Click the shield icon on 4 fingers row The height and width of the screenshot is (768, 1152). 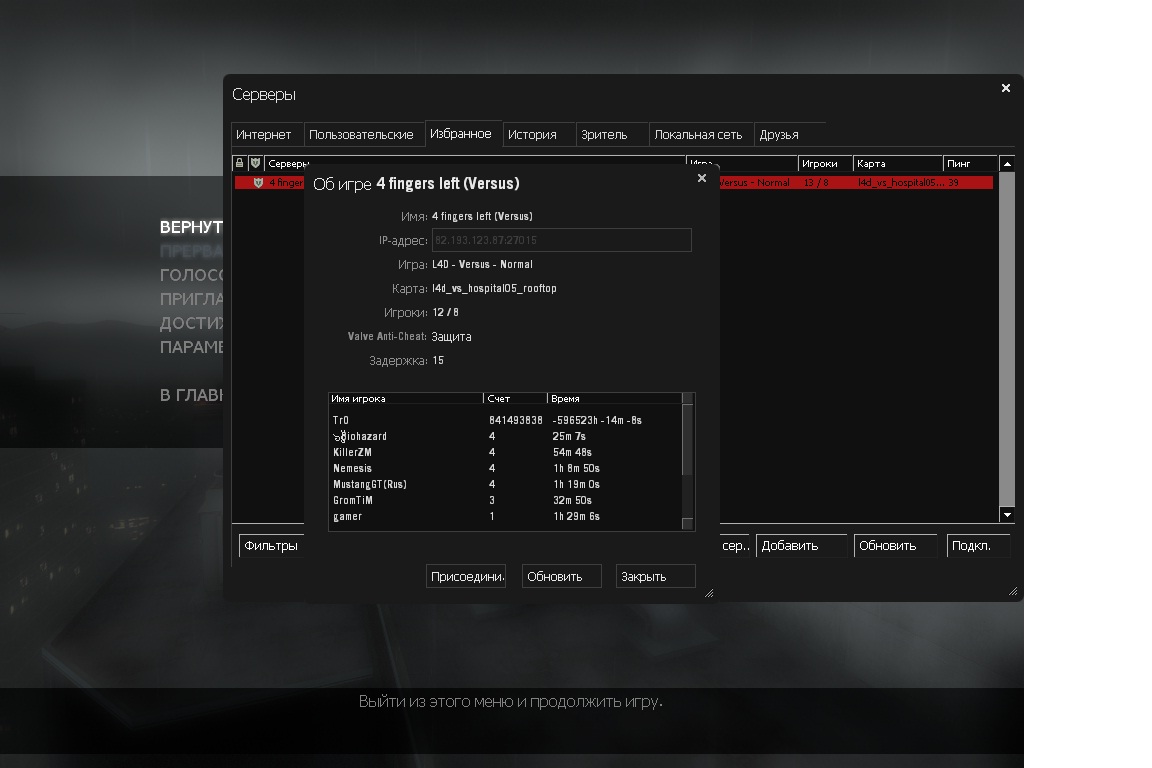coord(258,182)
